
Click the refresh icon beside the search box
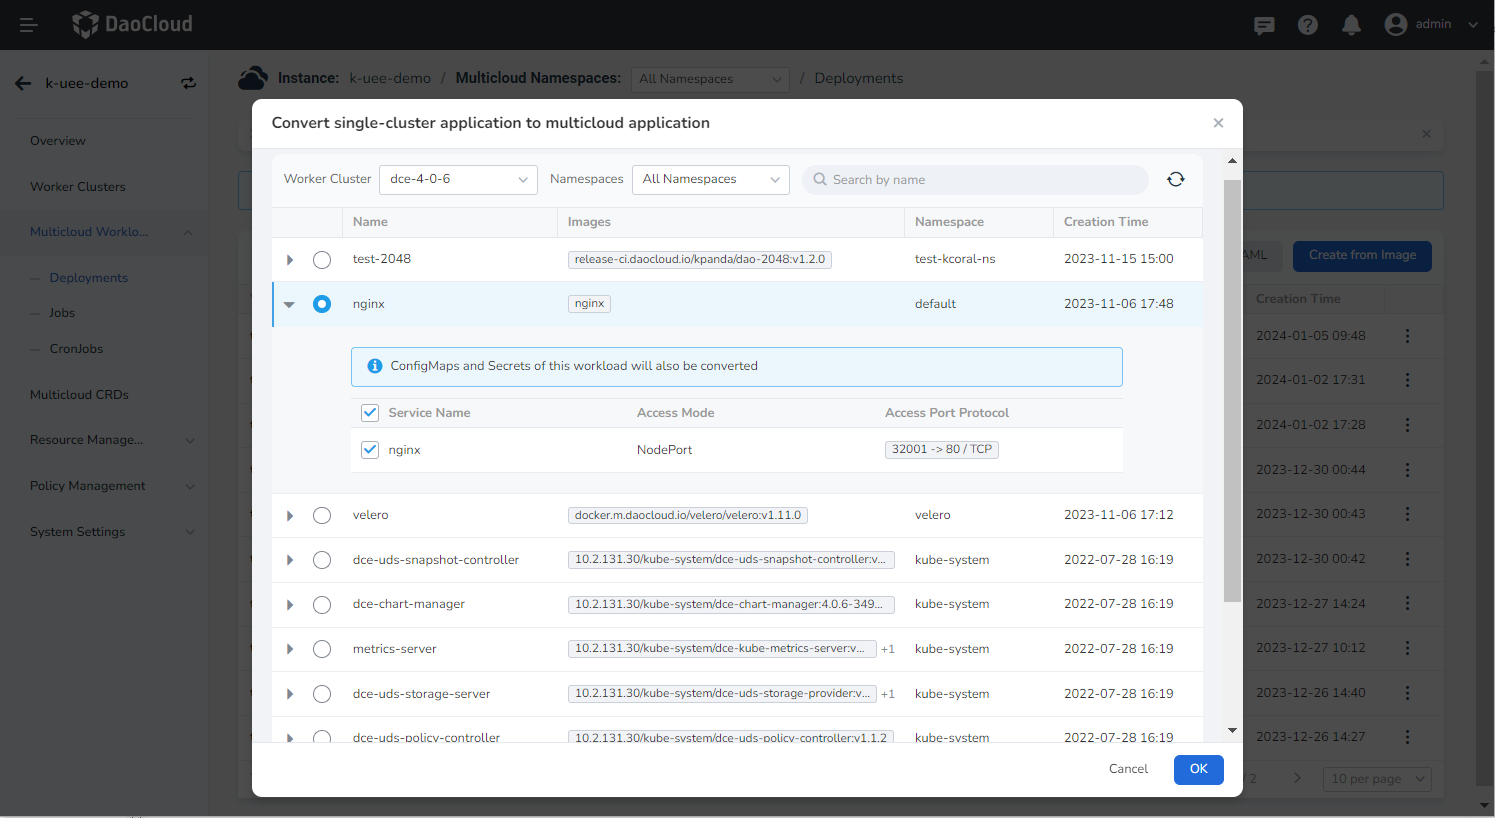[1175, 180]
